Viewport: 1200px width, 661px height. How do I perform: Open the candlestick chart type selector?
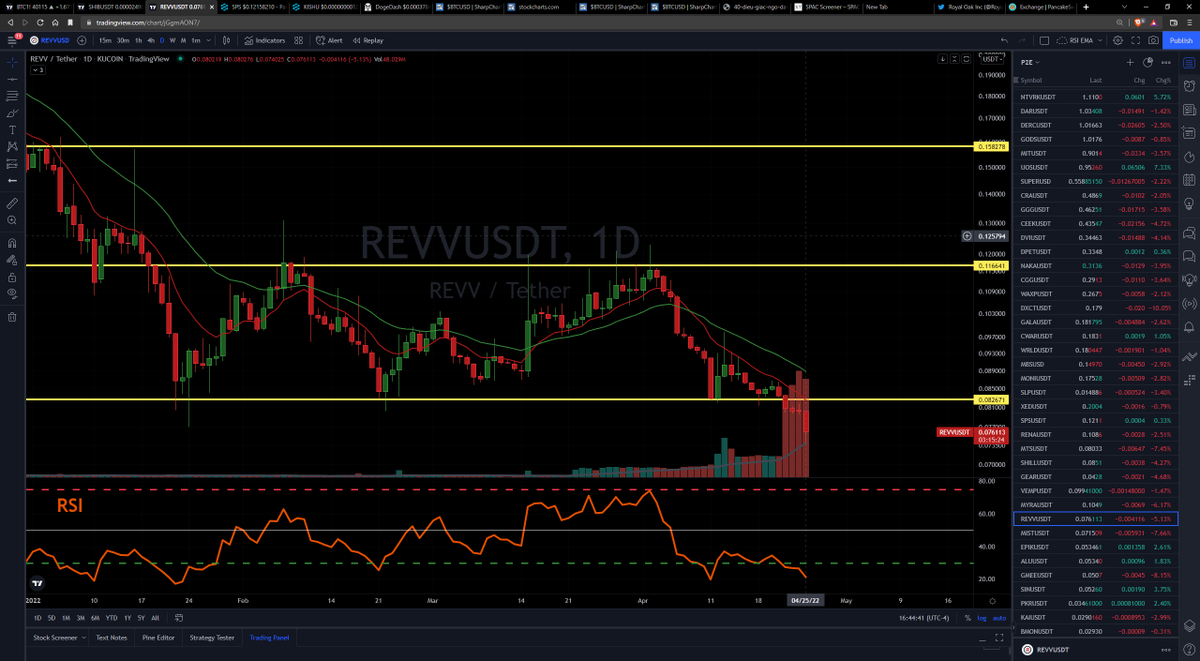tap(225, 40)
